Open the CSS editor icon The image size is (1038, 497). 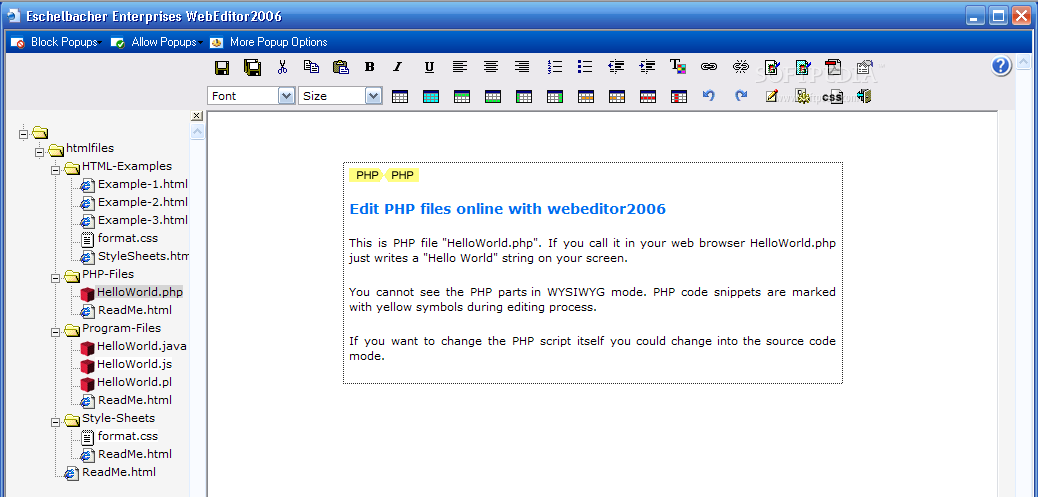pos(833,97)
